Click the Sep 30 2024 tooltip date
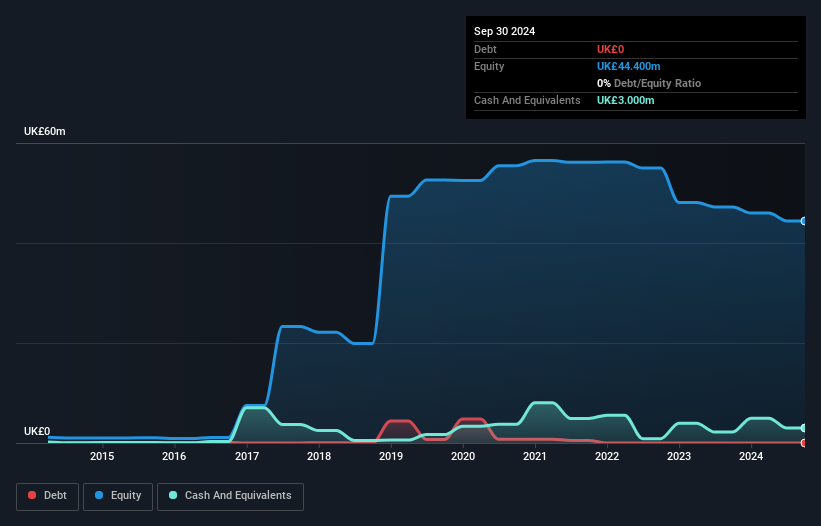Image resolution: width=821 pixels, height=526 pixels. pyautogui.click(x=504, y=31)
